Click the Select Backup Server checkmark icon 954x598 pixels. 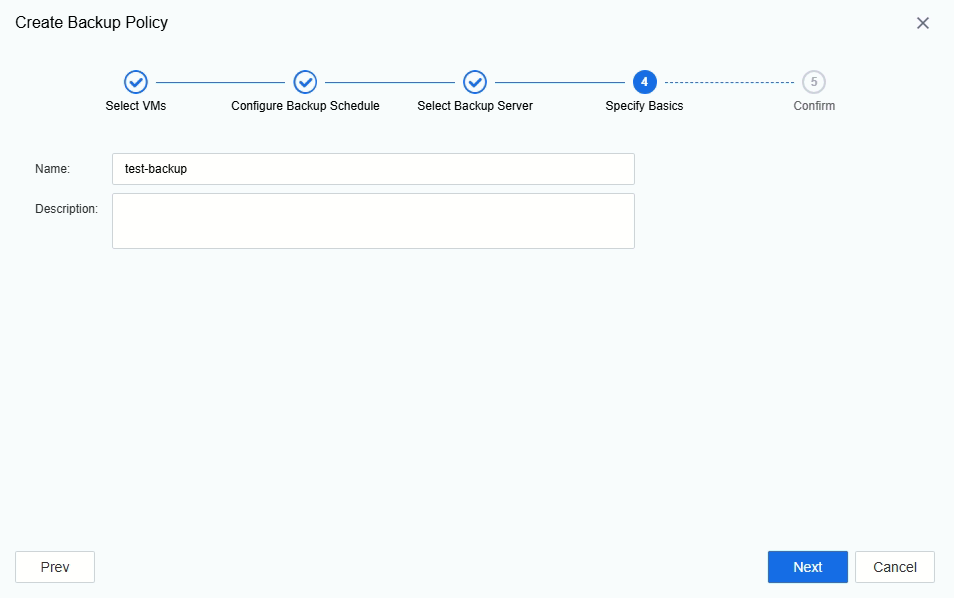coord(475,82)
